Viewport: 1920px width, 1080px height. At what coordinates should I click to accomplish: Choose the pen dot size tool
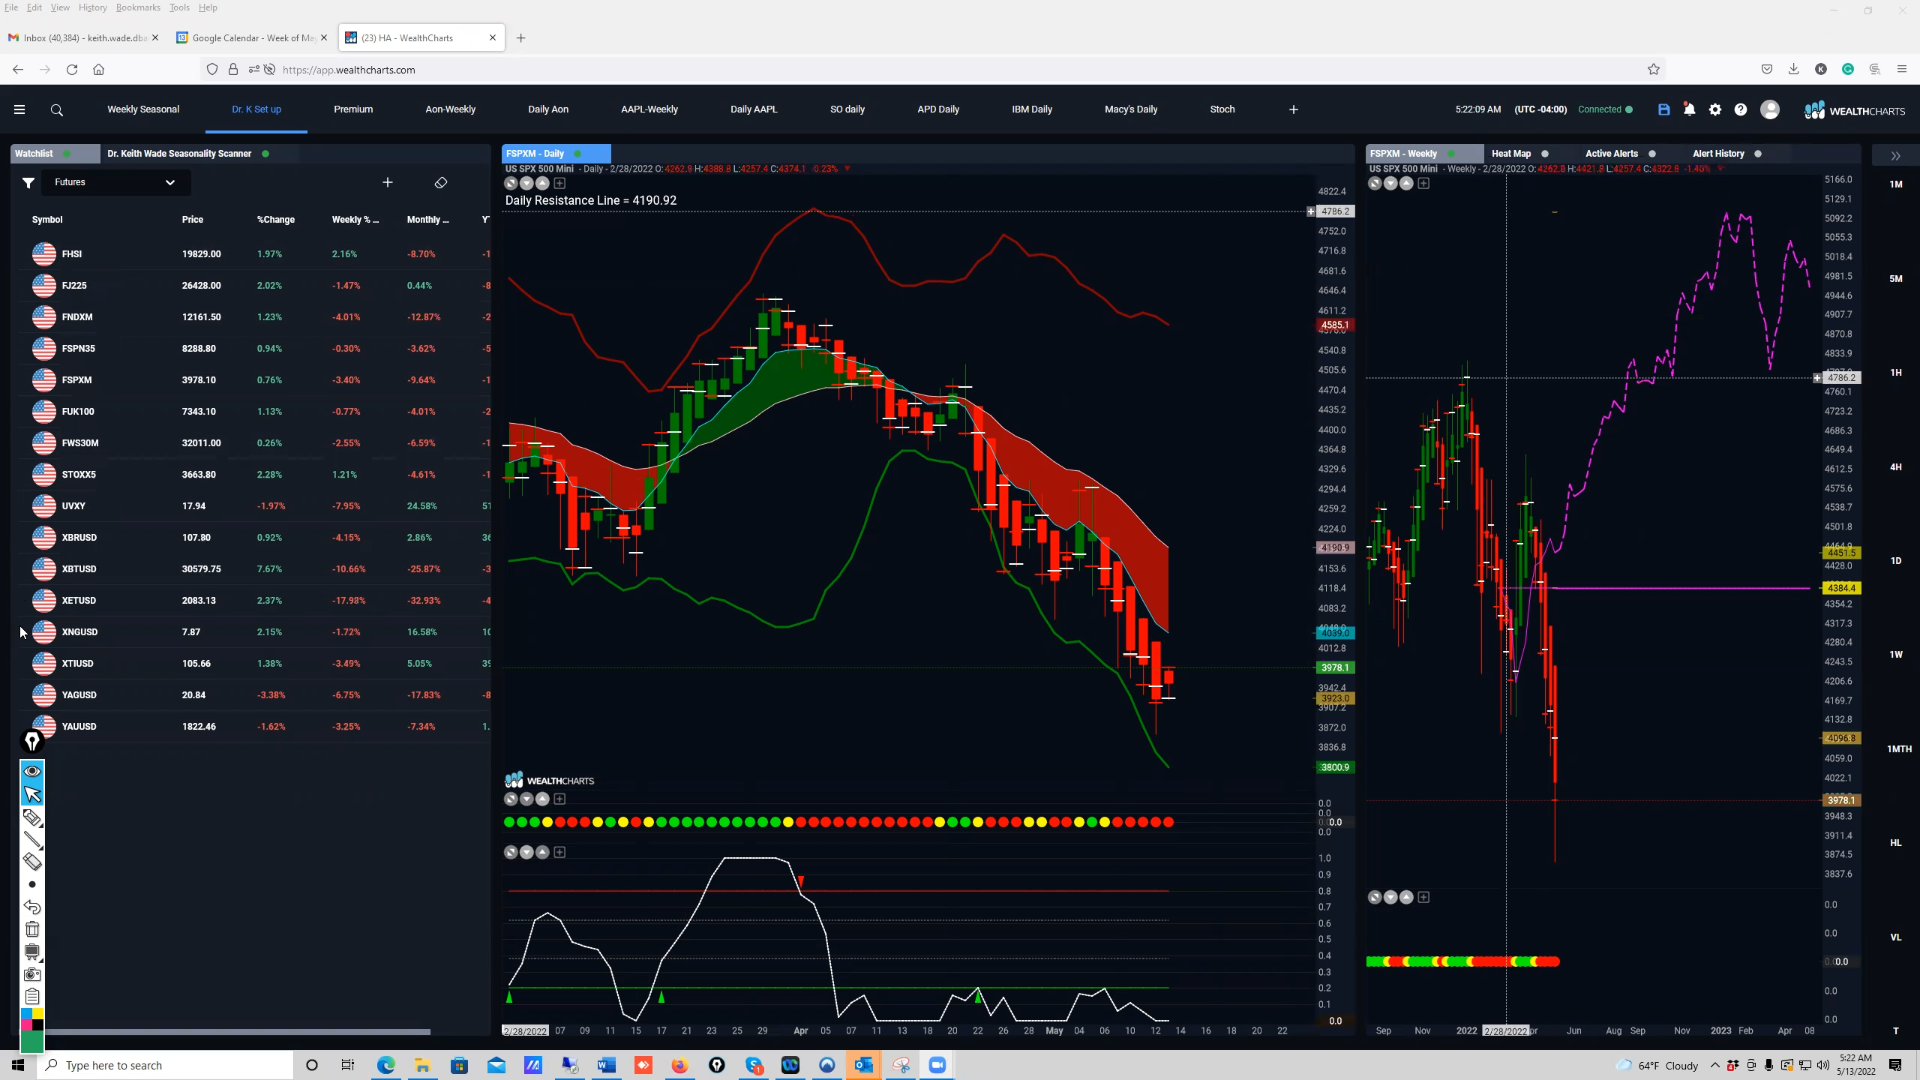(x=32, y=884)
